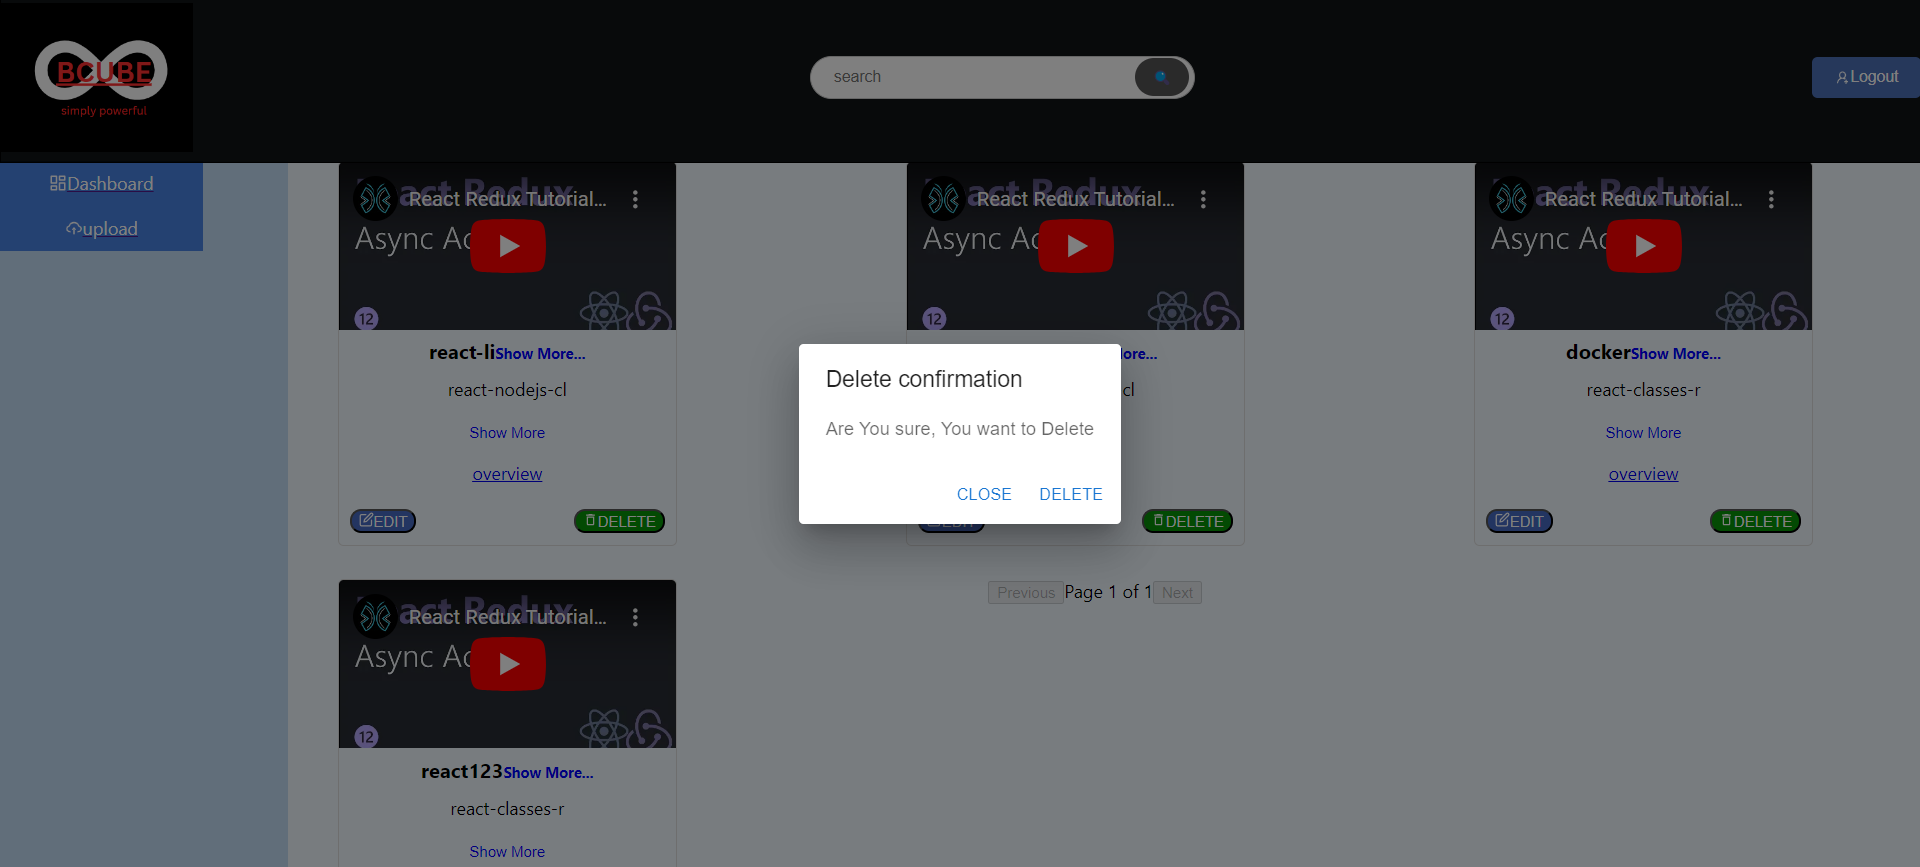The height and width of the screenshot is (867, 1920).
Task: Click 'react-classes-r' text on react123 card
Action: [507, 809]
